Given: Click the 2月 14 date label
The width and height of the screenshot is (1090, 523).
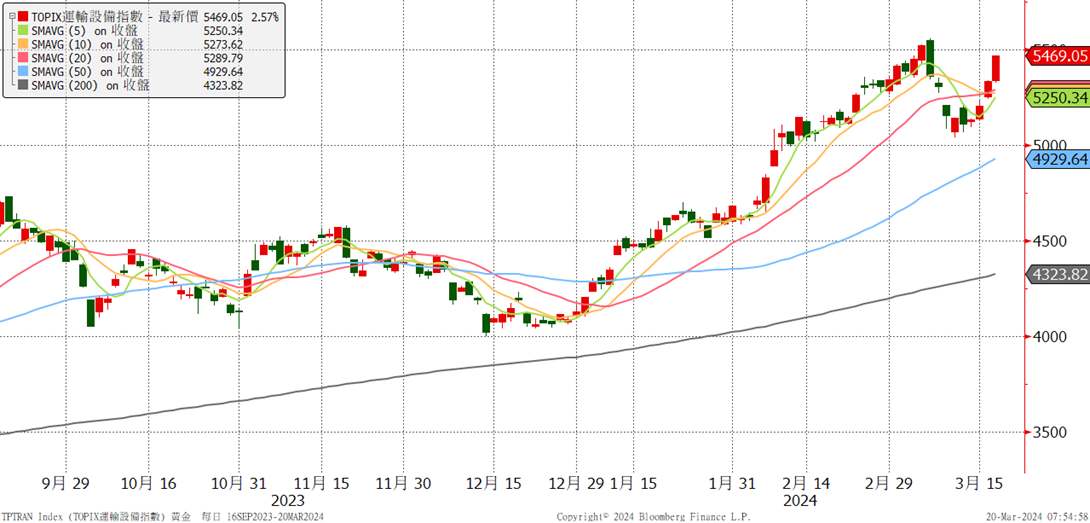Looking at the screenshot, I should point(808,483).
